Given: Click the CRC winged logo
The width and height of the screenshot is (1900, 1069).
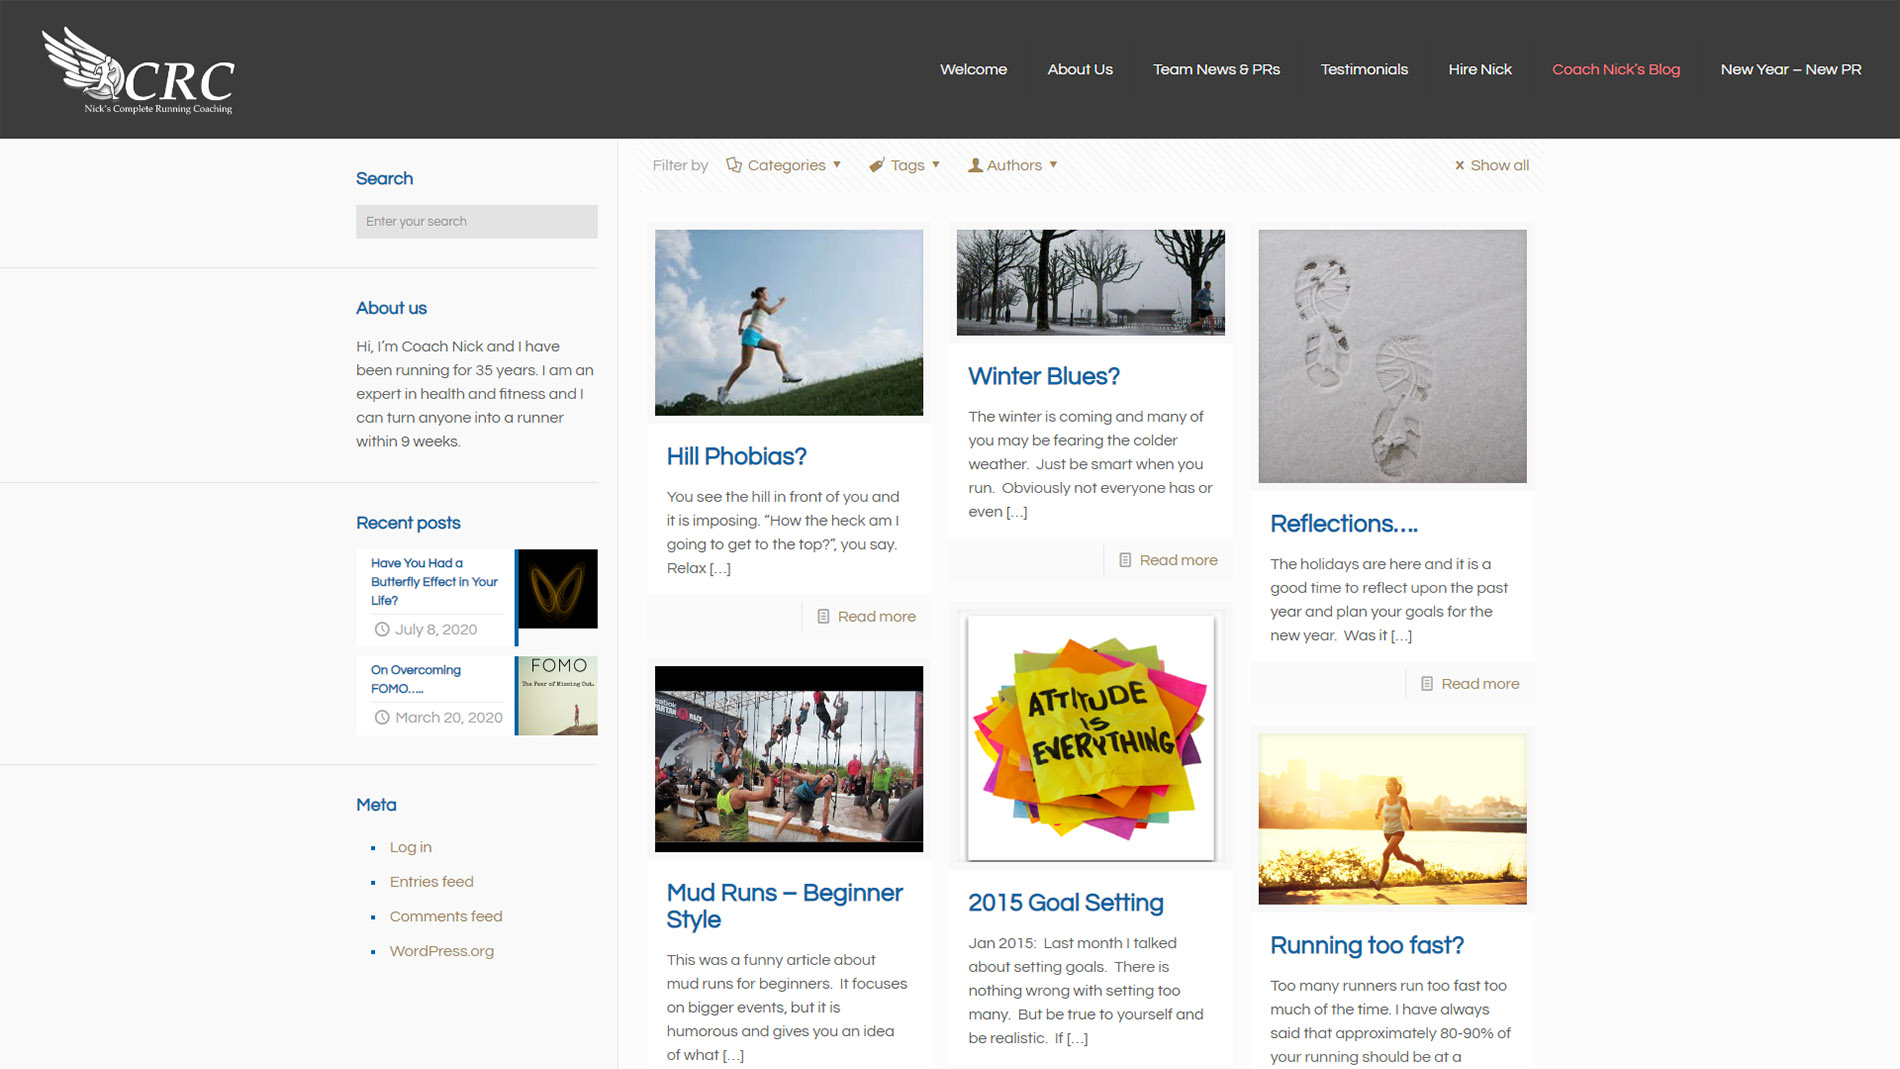Looking at the screenshot, I should [x=138, y=71].
